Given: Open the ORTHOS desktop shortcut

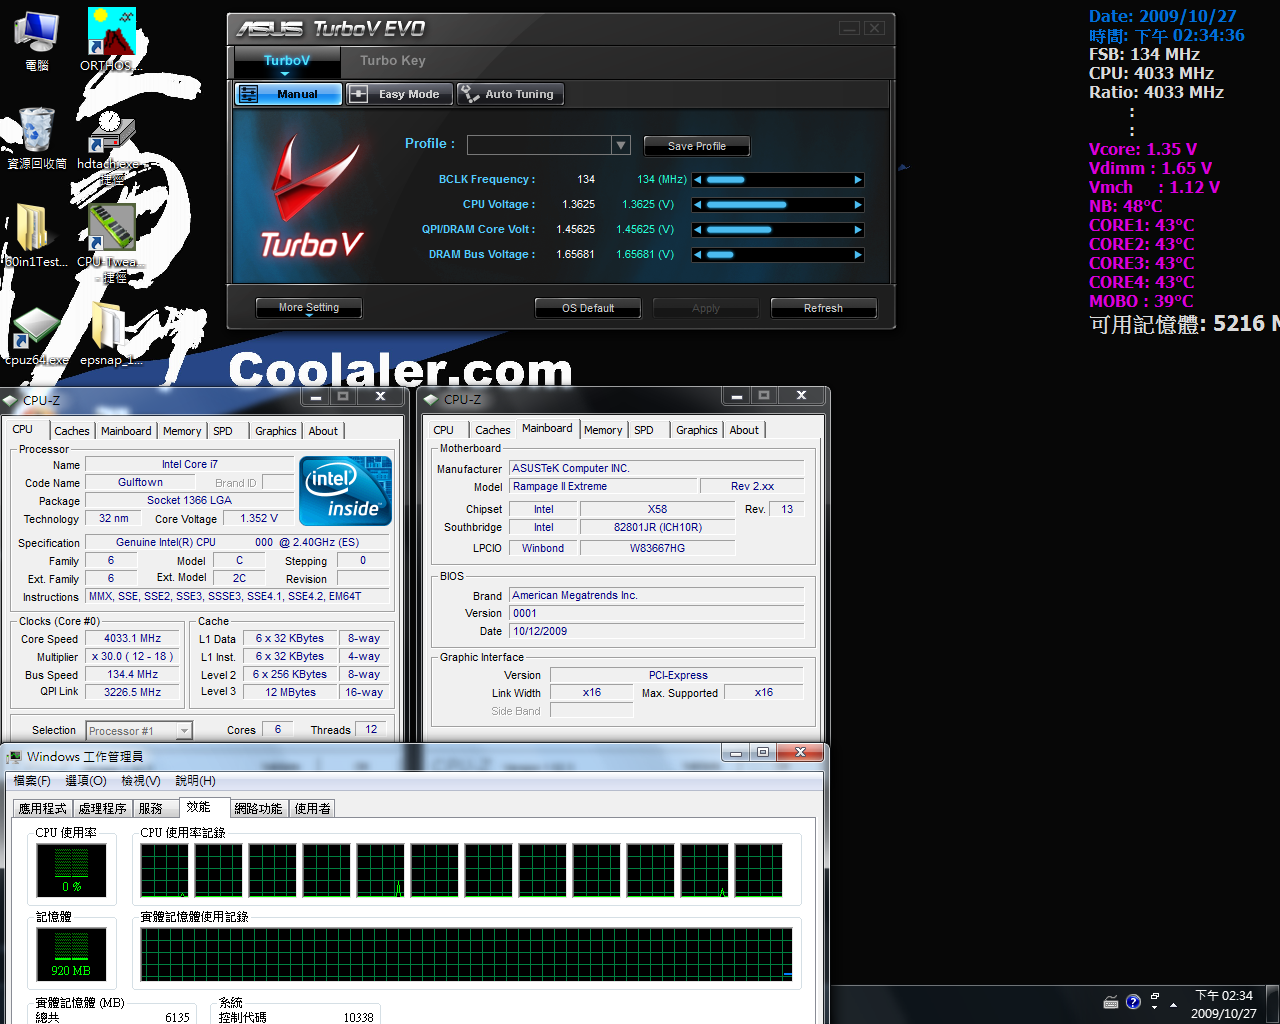Looking at the screenshot, I should [111, 40].
